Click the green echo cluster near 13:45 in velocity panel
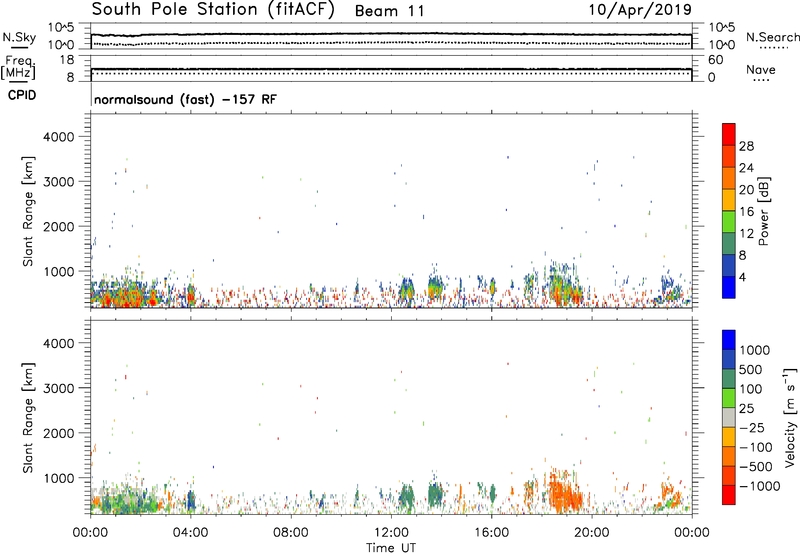This screenshot has height=554, width=800. pos(435,494)
